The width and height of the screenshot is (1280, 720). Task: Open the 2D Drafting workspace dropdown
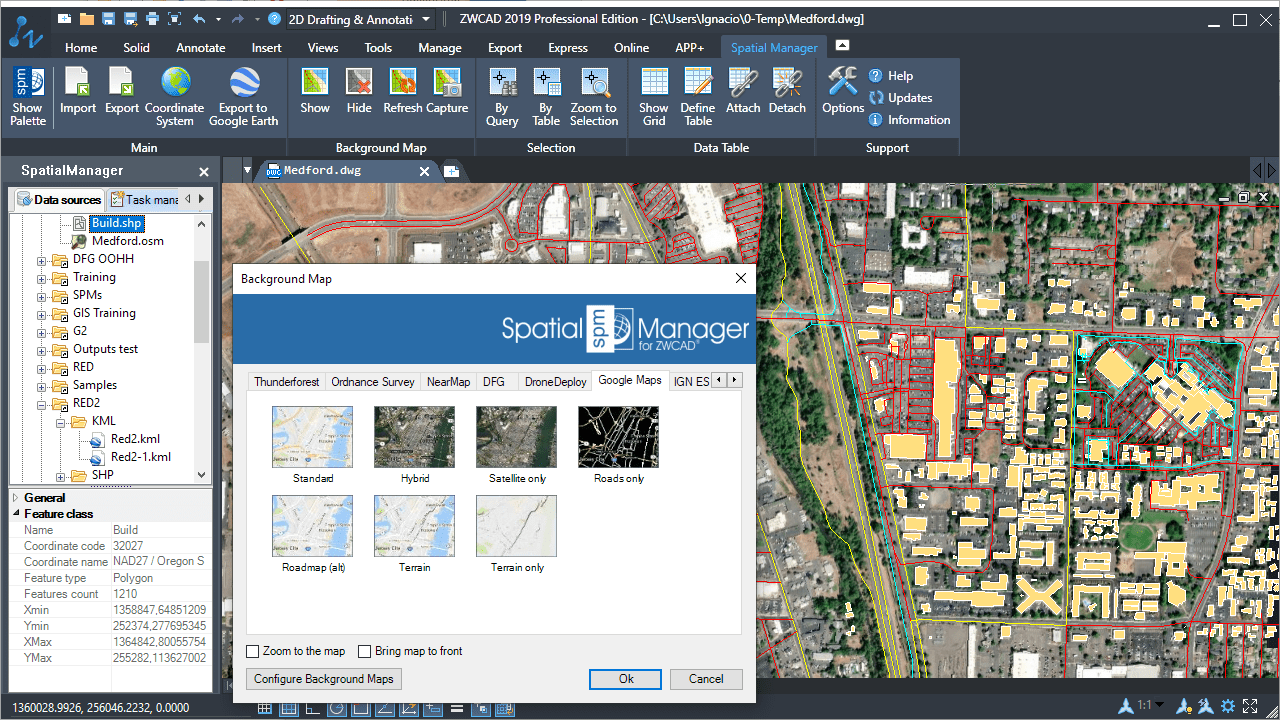point(427,19)
